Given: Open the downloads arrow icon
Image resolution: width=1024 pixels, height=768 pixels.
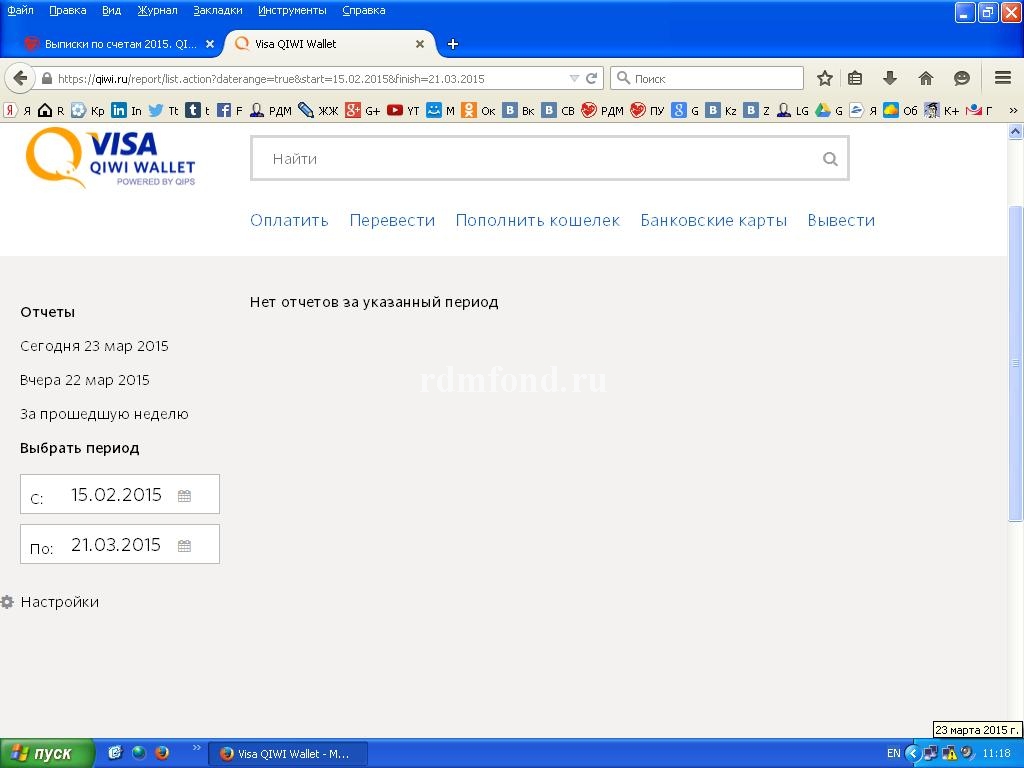Looking at the screenshot, I should tap(889, 78).
